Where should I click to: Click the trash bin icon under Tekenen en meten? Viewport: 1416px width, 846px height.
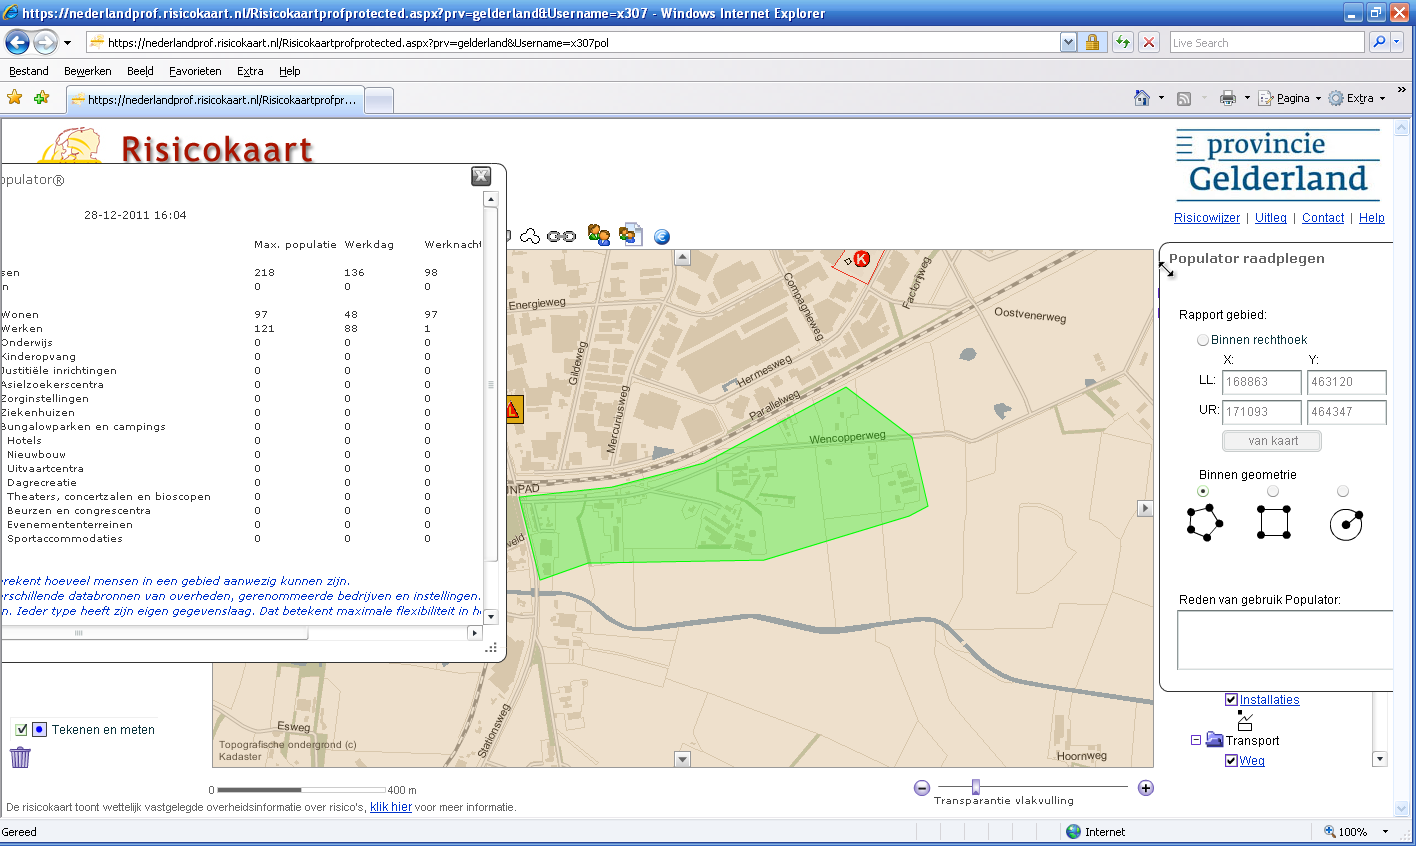pos(20,757)
